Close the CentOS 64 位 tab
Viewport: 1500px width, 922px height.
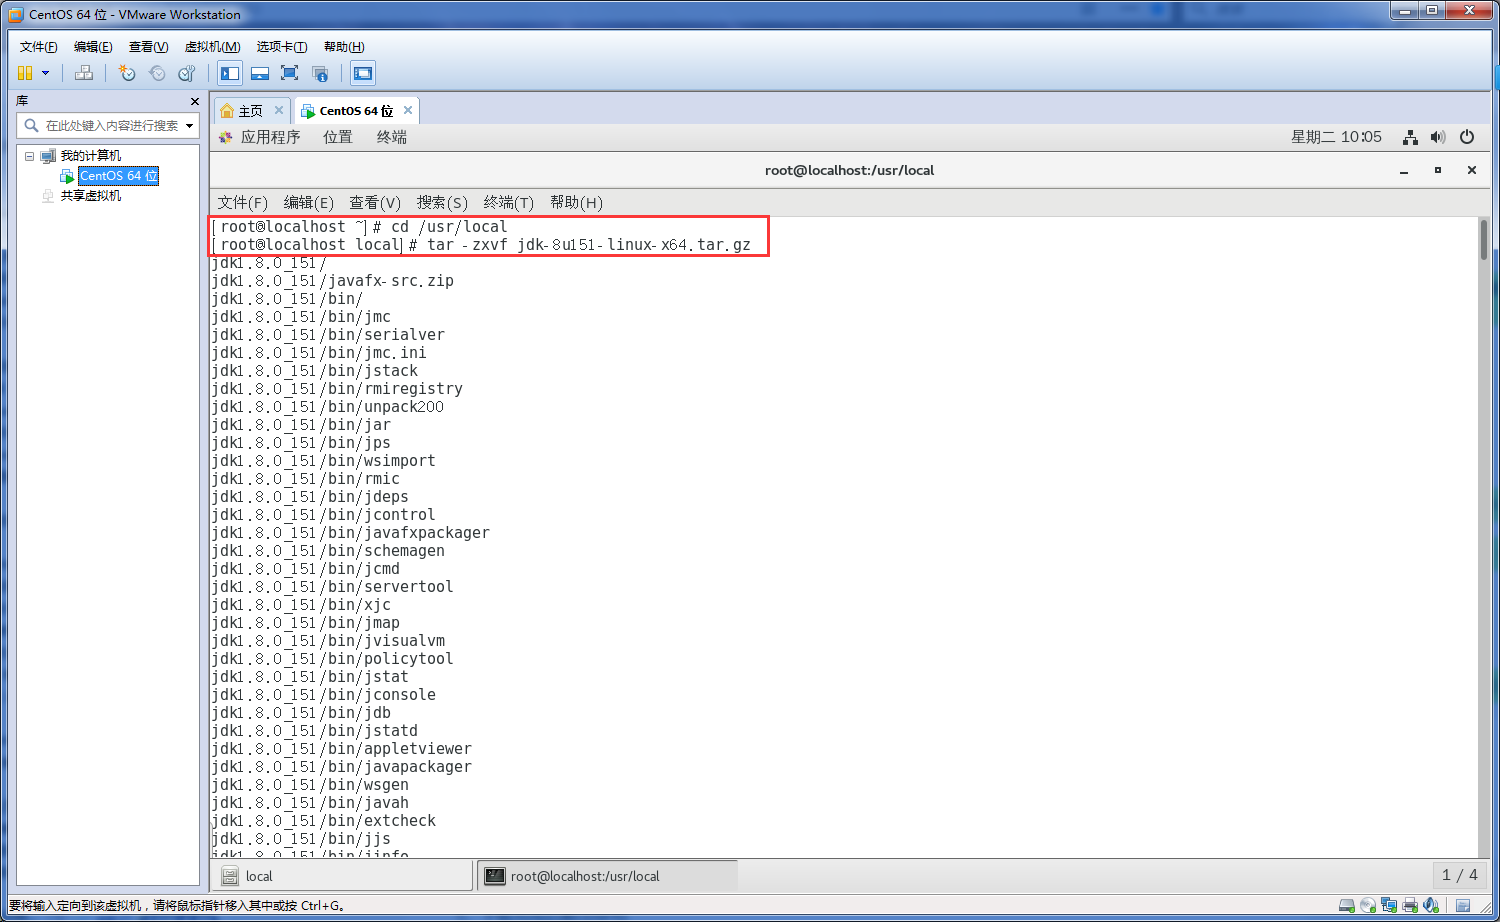[x=408, y=110]
